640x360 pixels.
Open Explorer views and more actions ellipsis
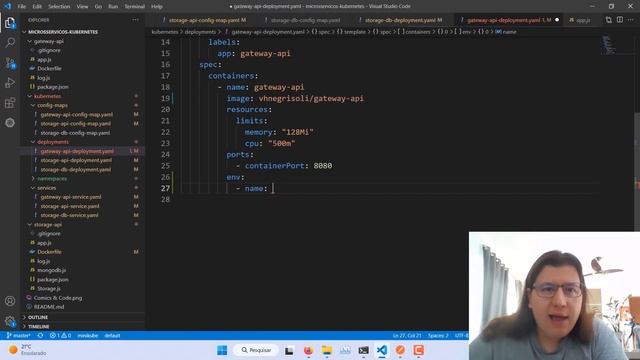[x=135, y=20]
